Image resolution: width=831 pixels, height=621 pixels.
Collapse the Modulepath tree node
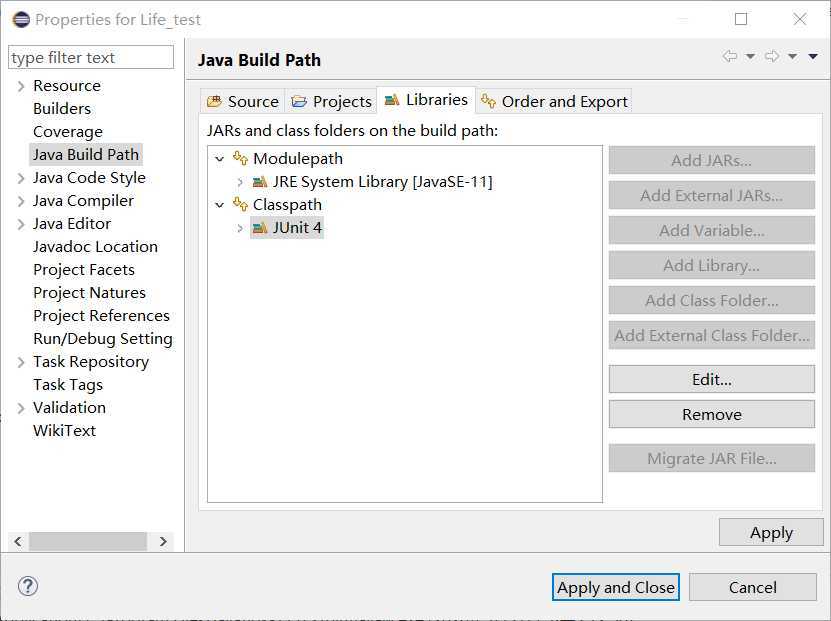tap(220, 159)
